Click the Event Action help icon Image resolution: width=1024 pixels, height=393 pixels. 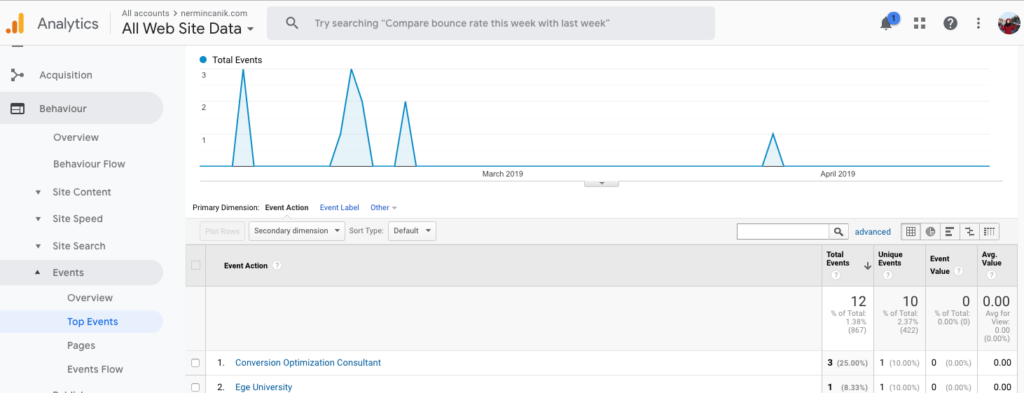277,266
